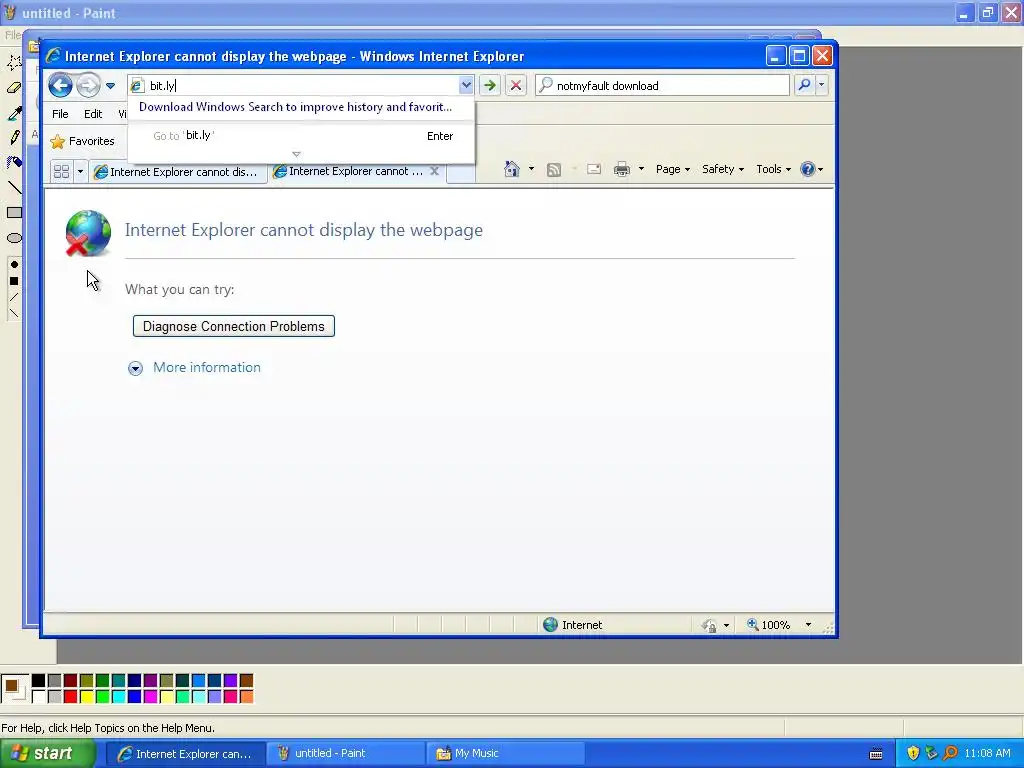The width and height of the screenshot is (1024, 768).
Task: Click the 100% zoom level button
Action: coord(769,625)
